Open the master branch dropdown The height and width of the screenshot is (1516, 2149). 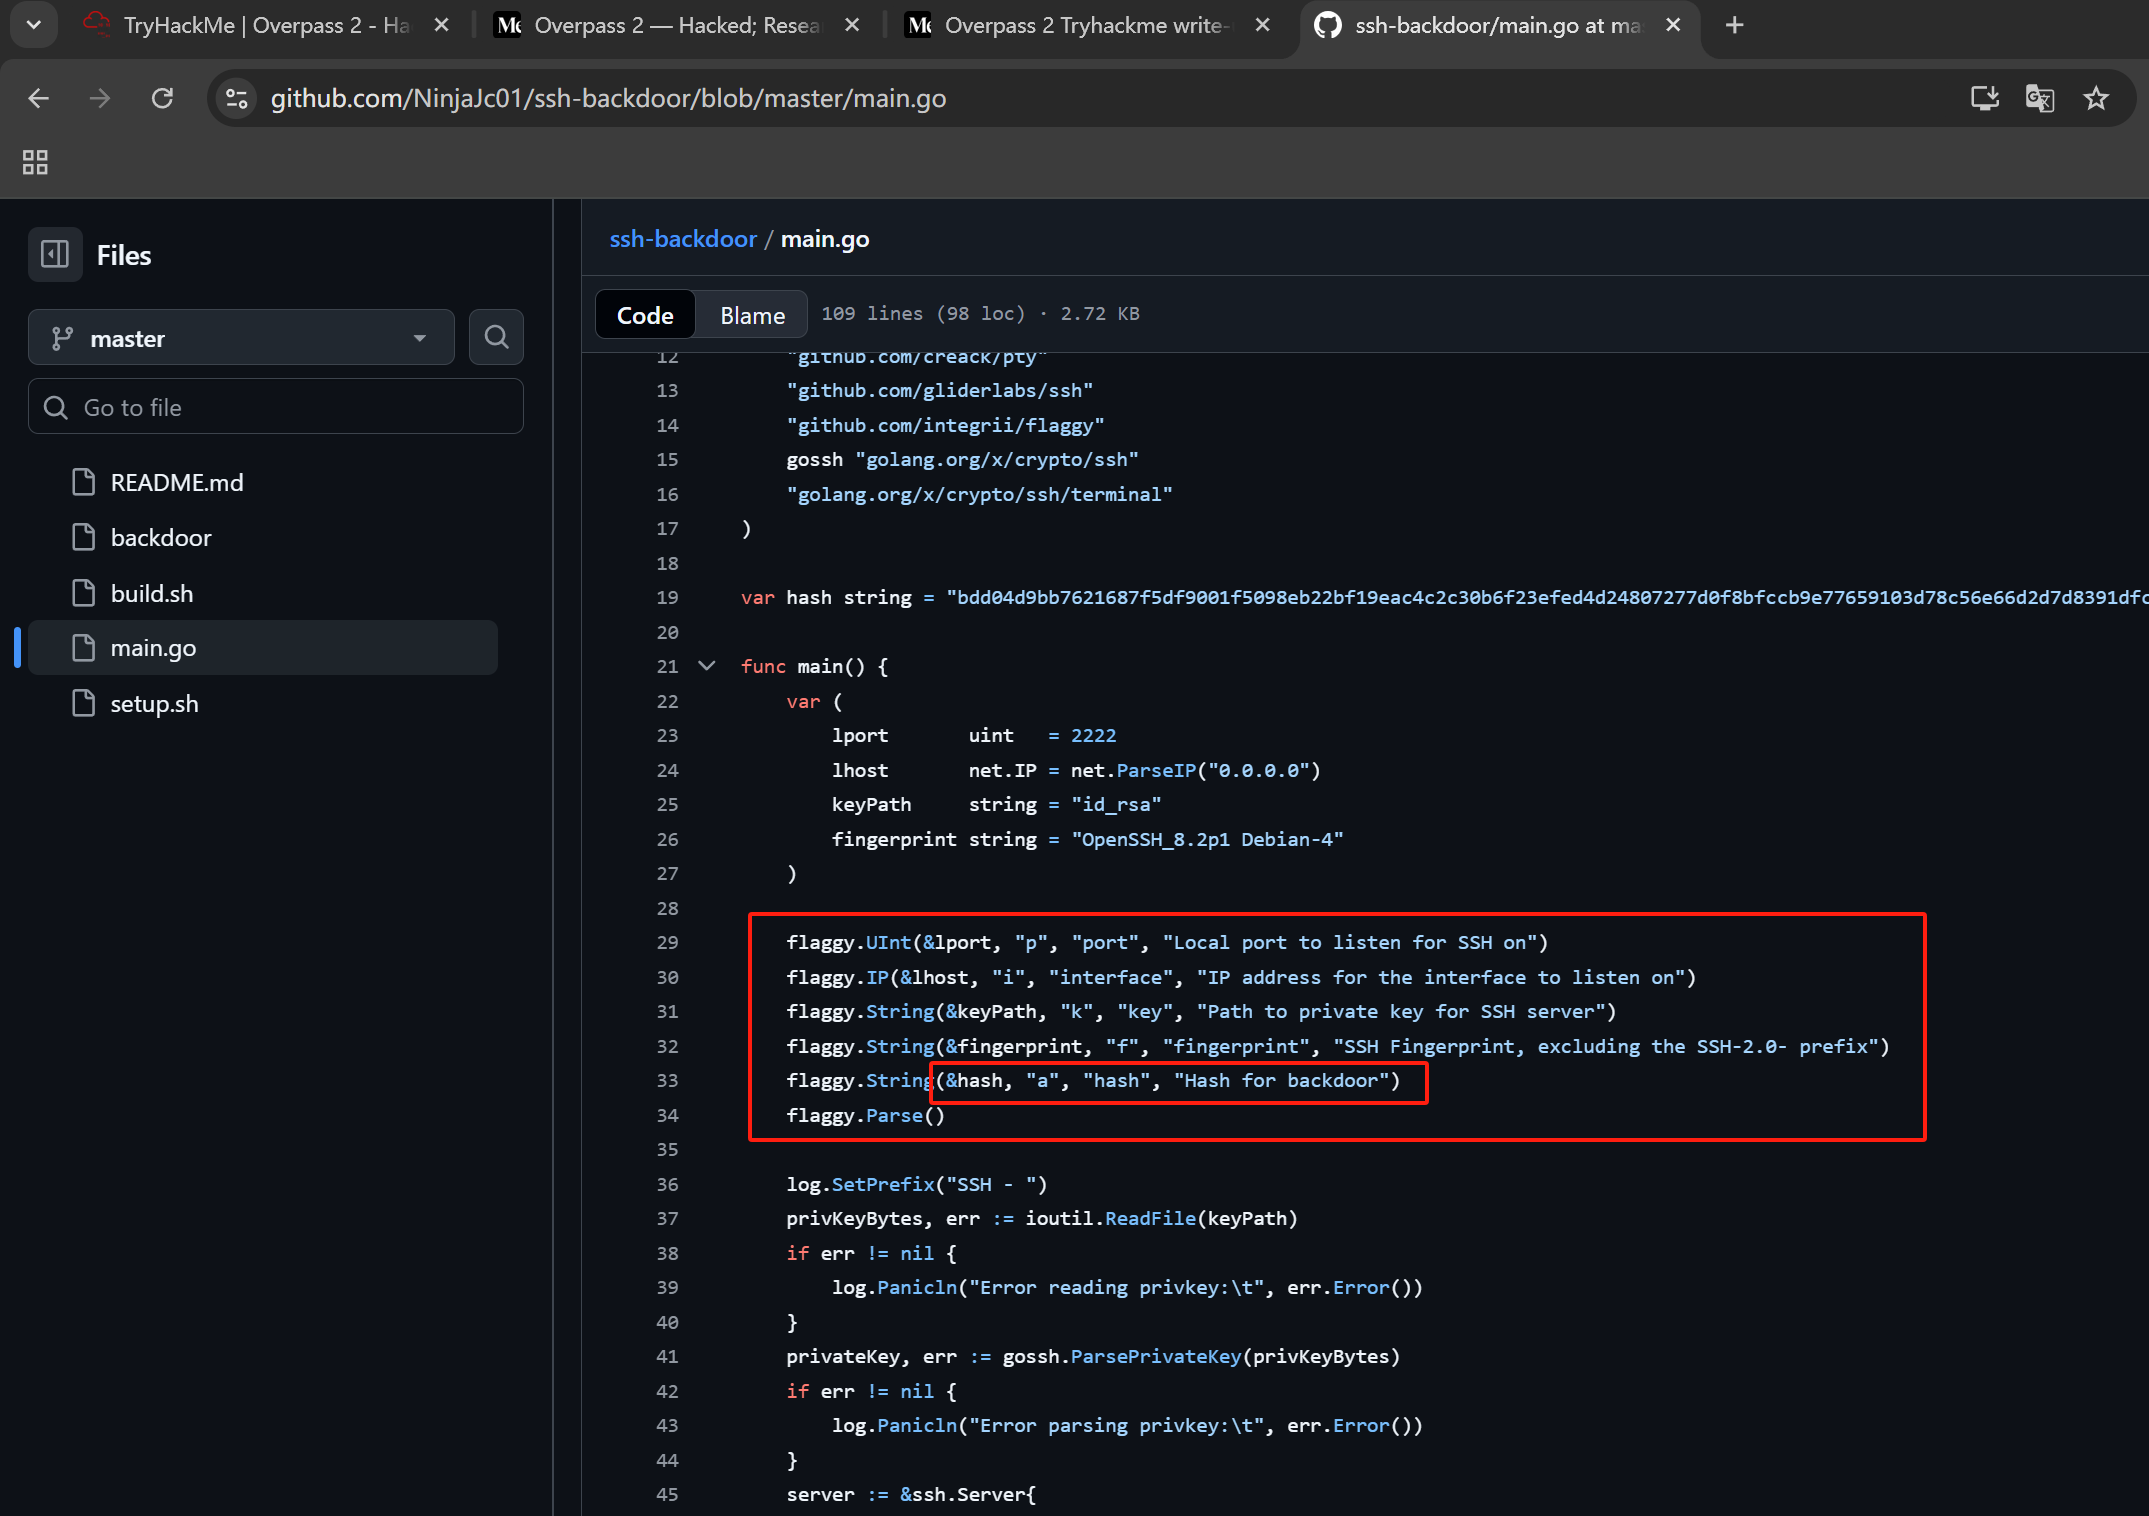pos(241,338)
